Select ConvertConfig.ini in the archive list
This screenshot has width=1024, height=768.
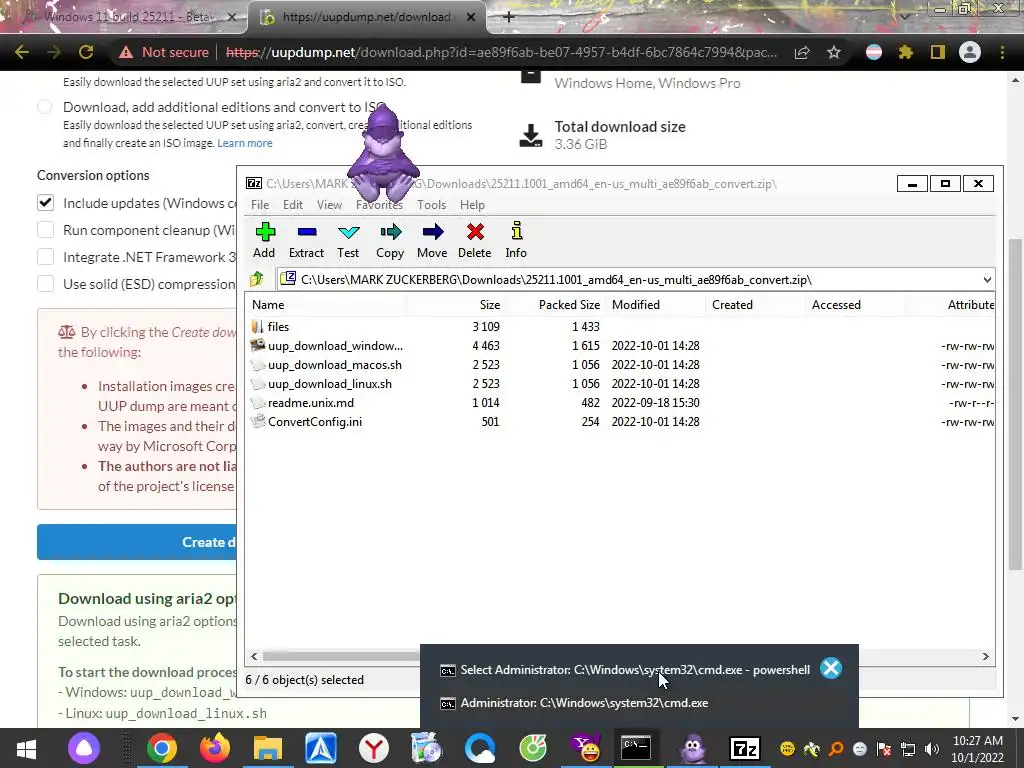pos(620,421)
